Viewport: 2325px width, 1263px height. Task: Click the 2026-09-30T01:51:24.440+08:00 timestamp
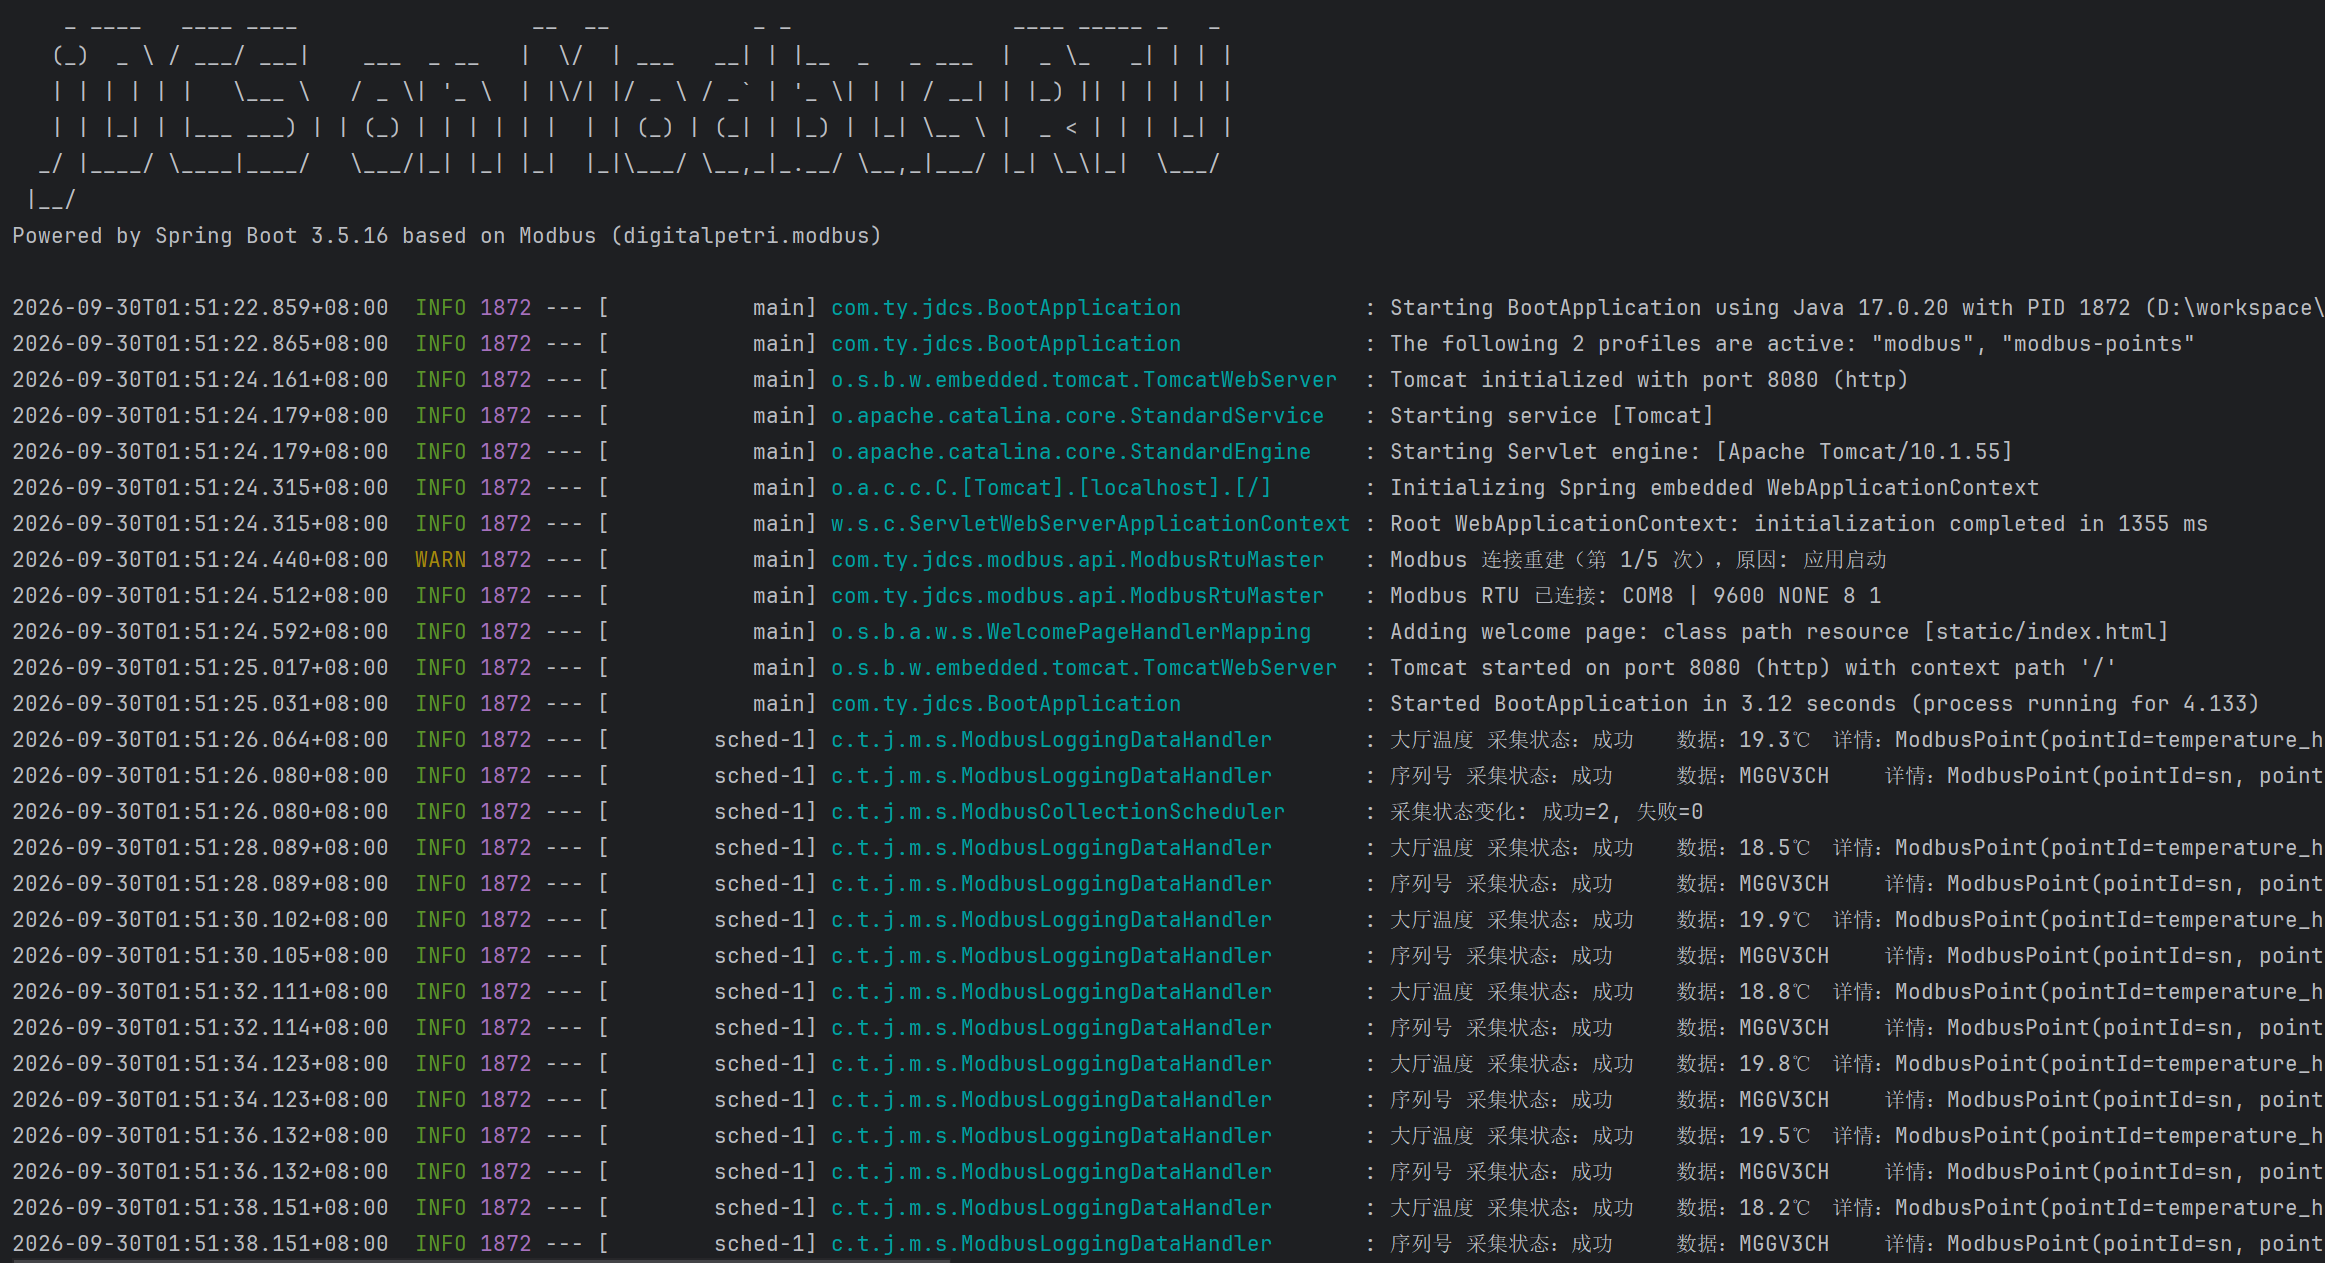point(200,560)
